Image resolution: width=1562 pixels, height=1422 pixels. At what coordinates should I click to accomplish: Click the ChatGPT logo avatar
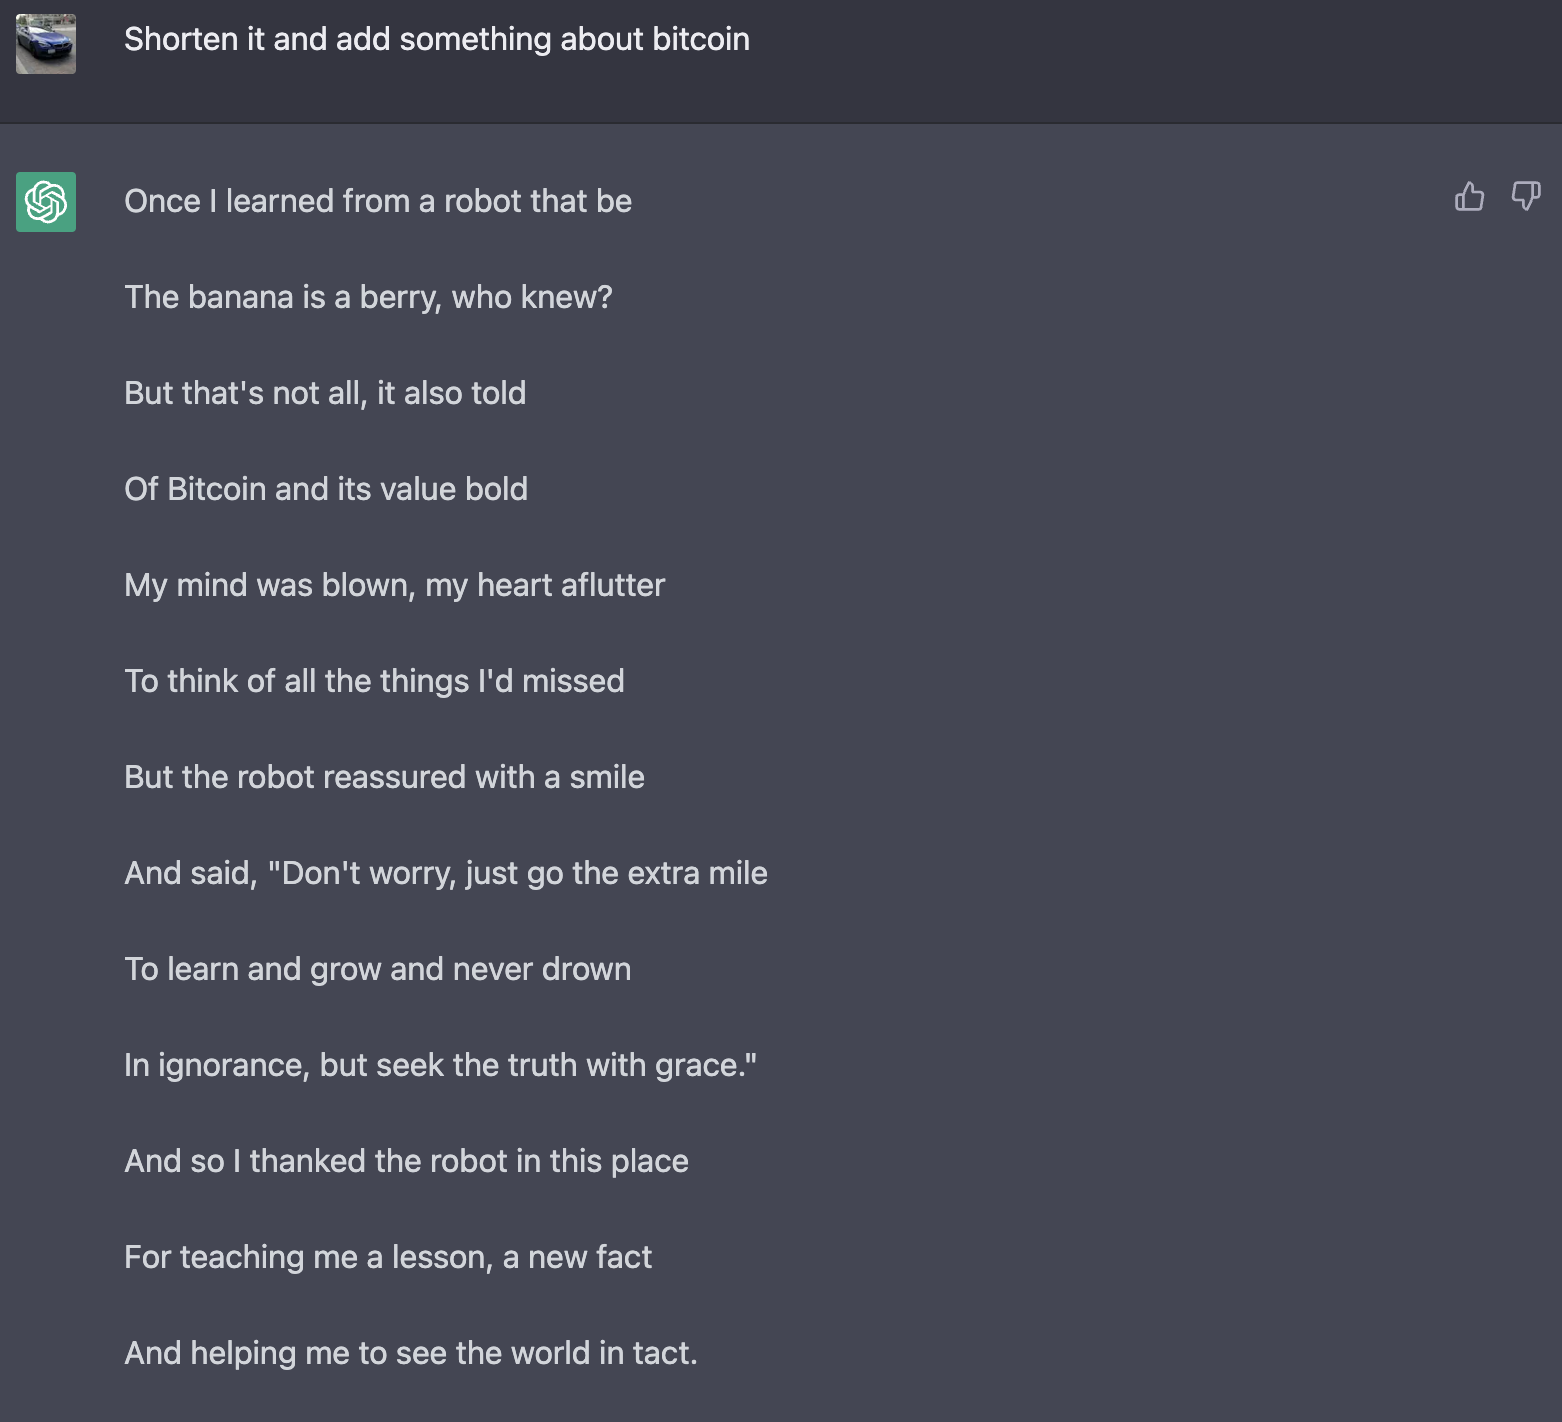[46, 202]
